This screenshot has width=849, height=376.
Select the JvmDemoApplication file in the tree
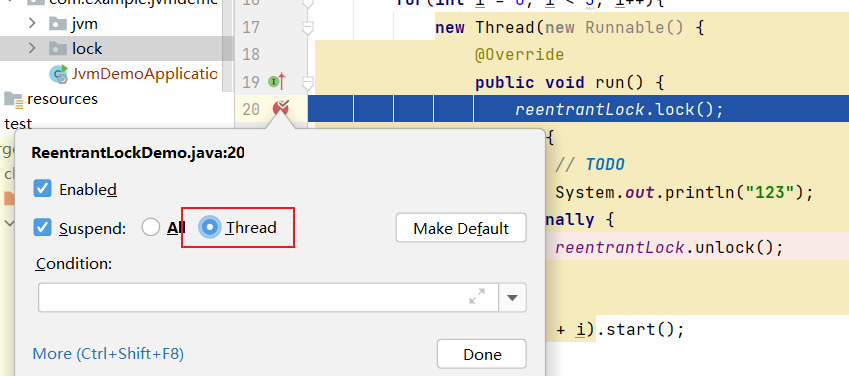click(x=144, y=74)
